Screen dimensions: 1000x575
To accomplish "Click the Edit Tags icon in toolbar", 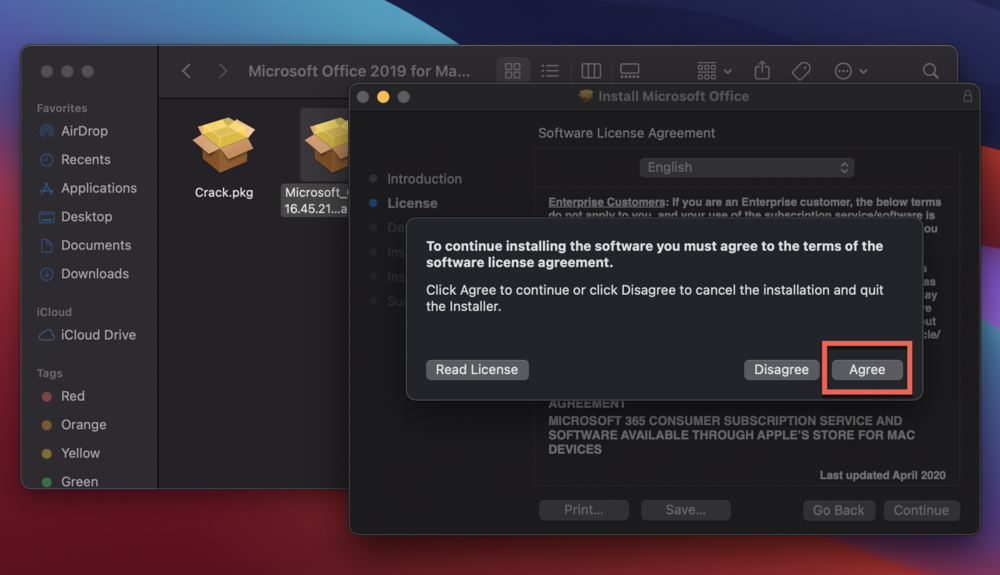I will 801,71.
